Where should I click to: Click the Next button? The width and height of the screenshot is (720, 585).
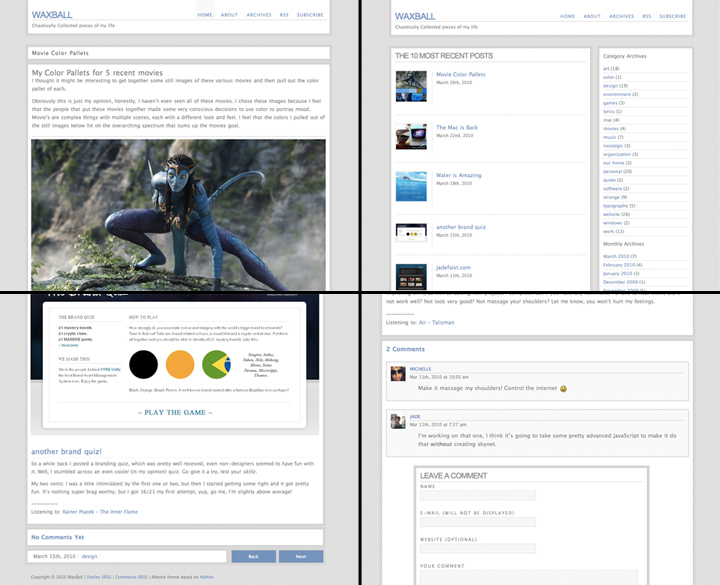pos(301,556)
